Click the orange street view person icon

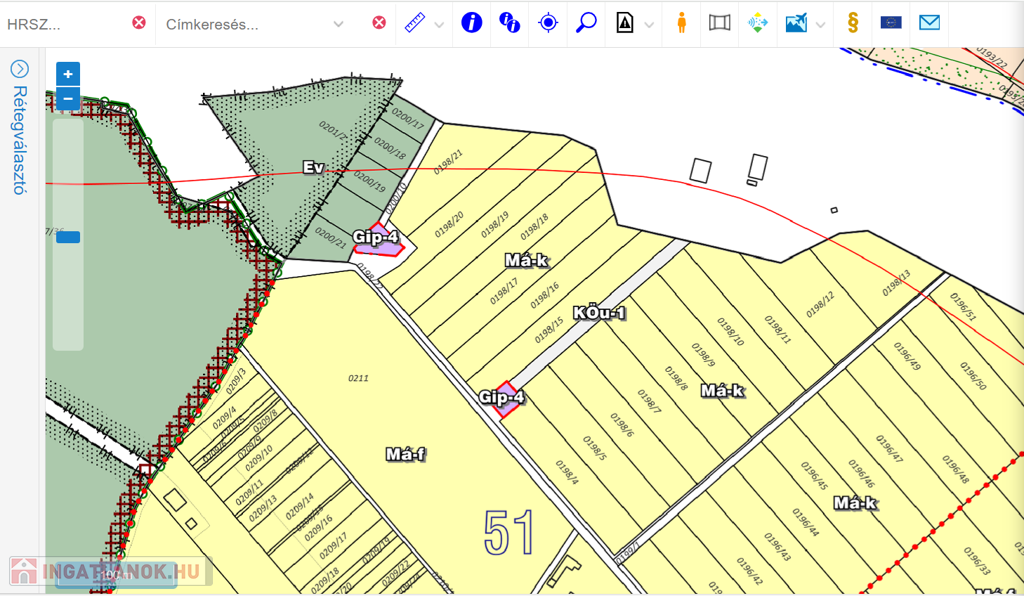coord(681,23)
